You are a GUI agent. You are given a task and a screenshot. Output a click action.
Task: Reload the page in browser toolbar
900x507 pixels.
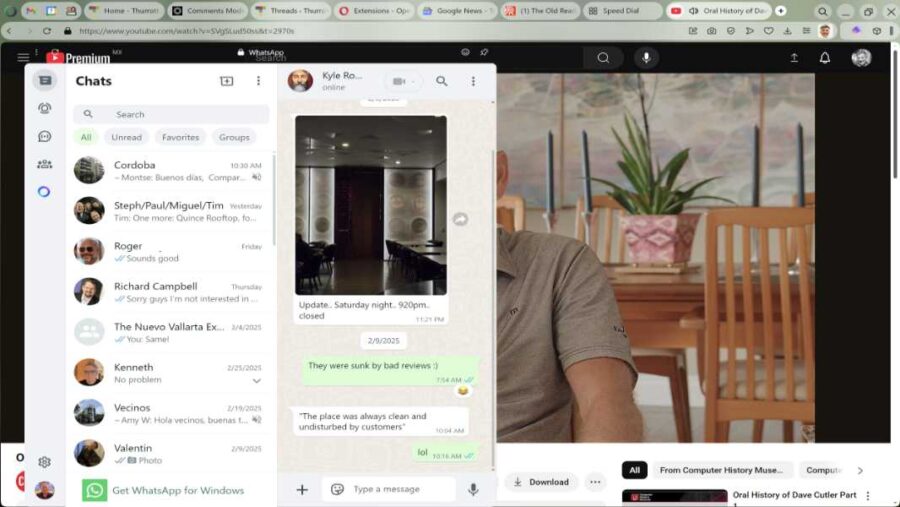coord(47,30)
